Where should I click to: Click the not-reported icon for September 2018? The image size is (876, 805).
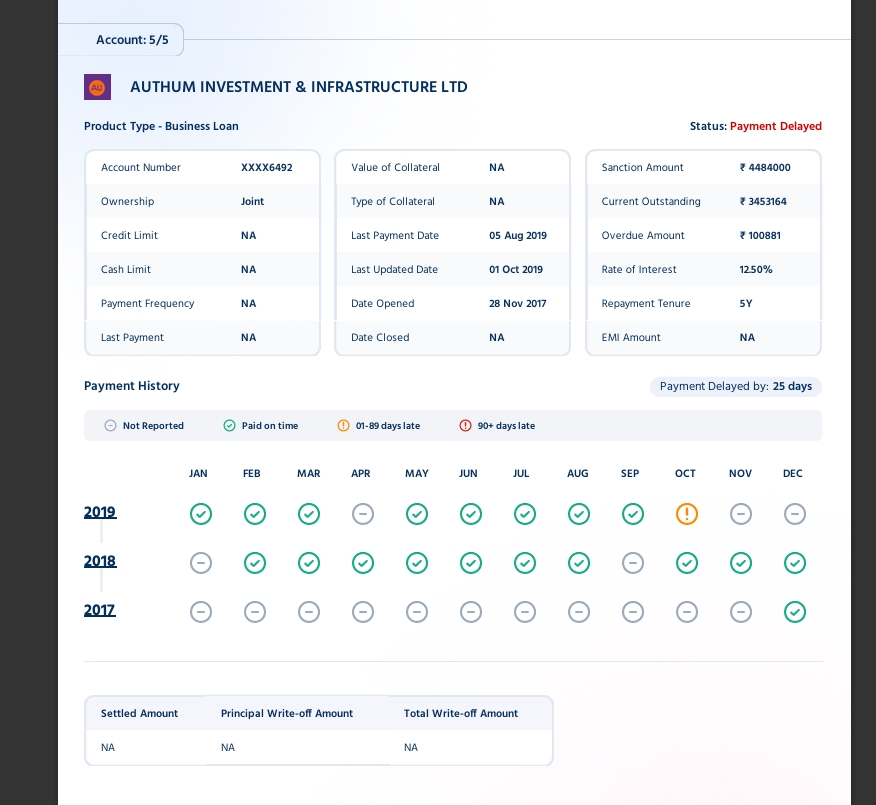point(632,563)
